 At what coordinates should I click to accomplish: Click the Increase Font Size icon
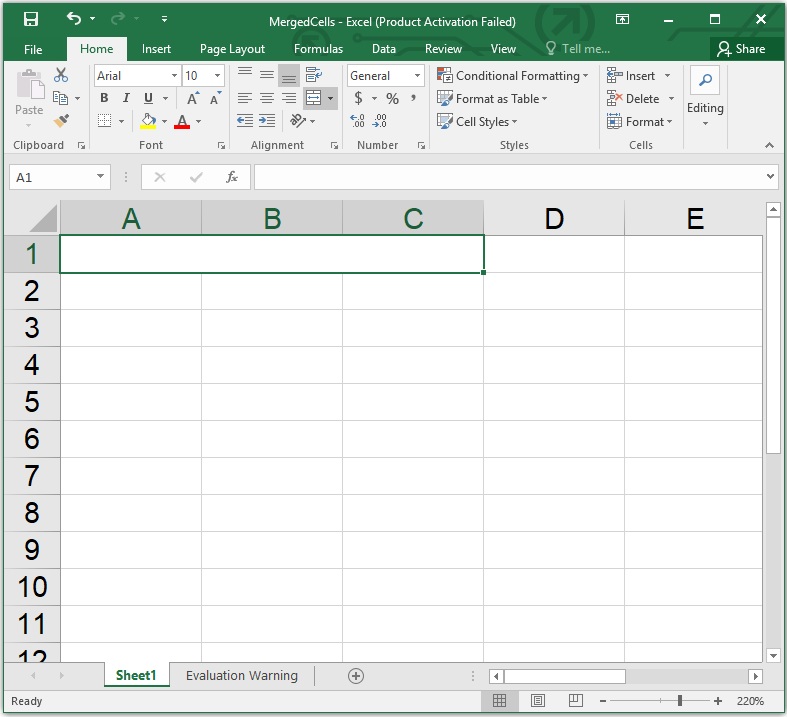(192, 98)
